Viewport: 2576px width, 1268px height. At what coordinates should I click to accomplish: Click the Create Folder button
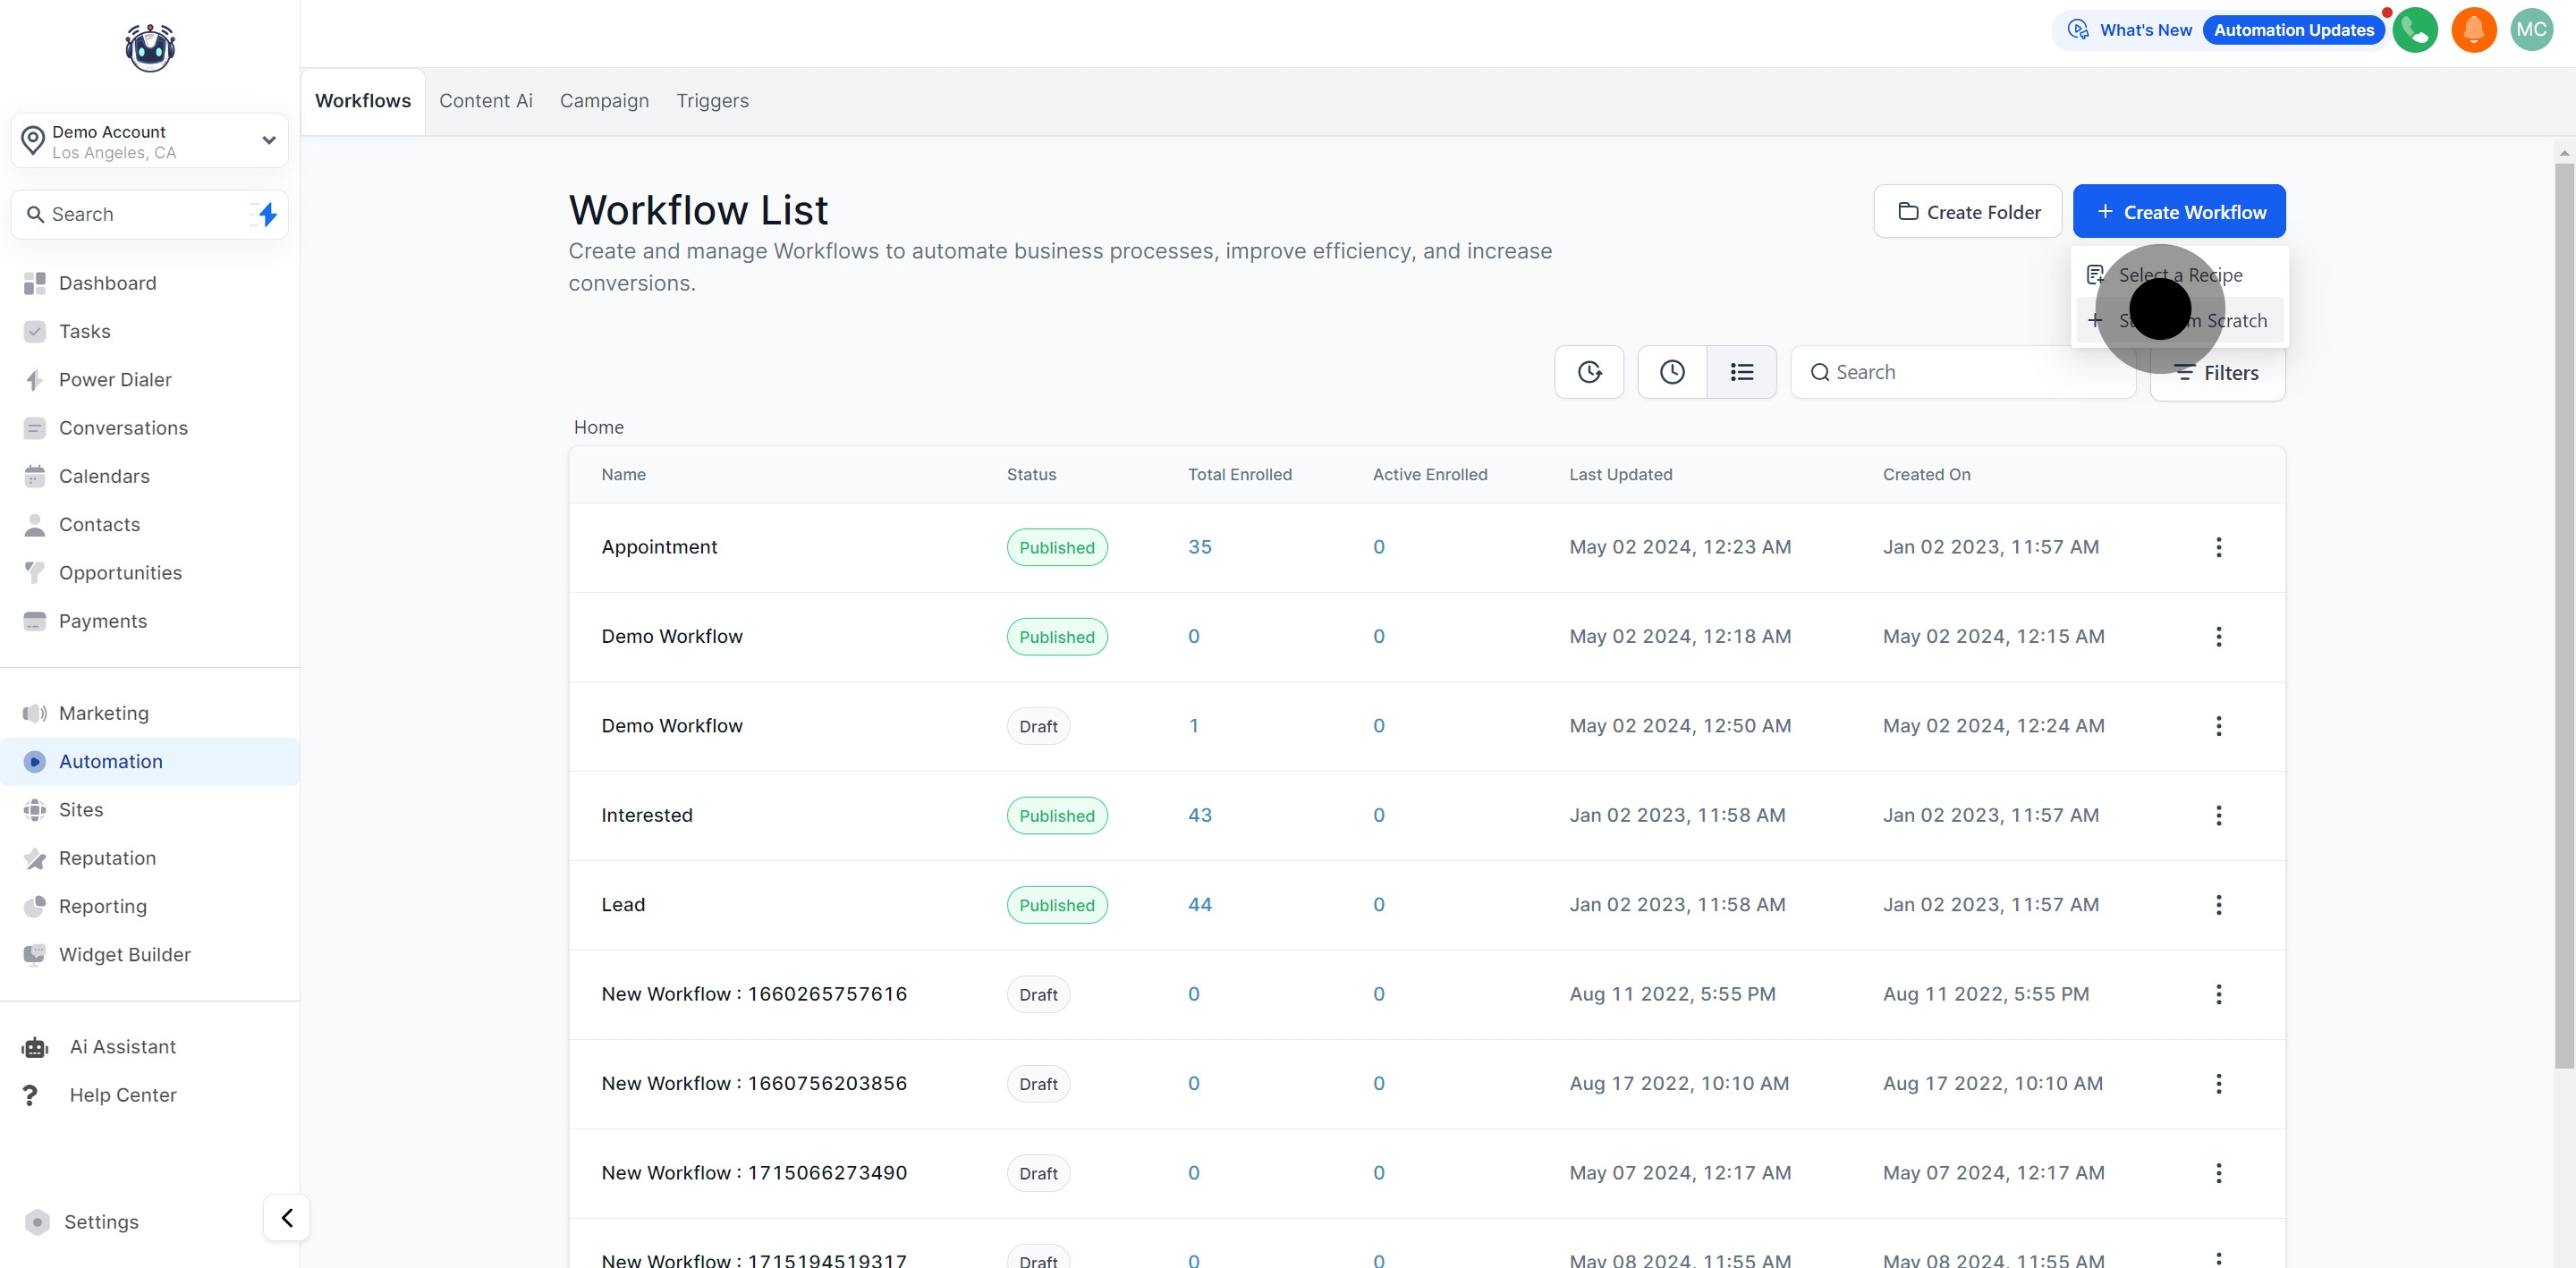1967,212
